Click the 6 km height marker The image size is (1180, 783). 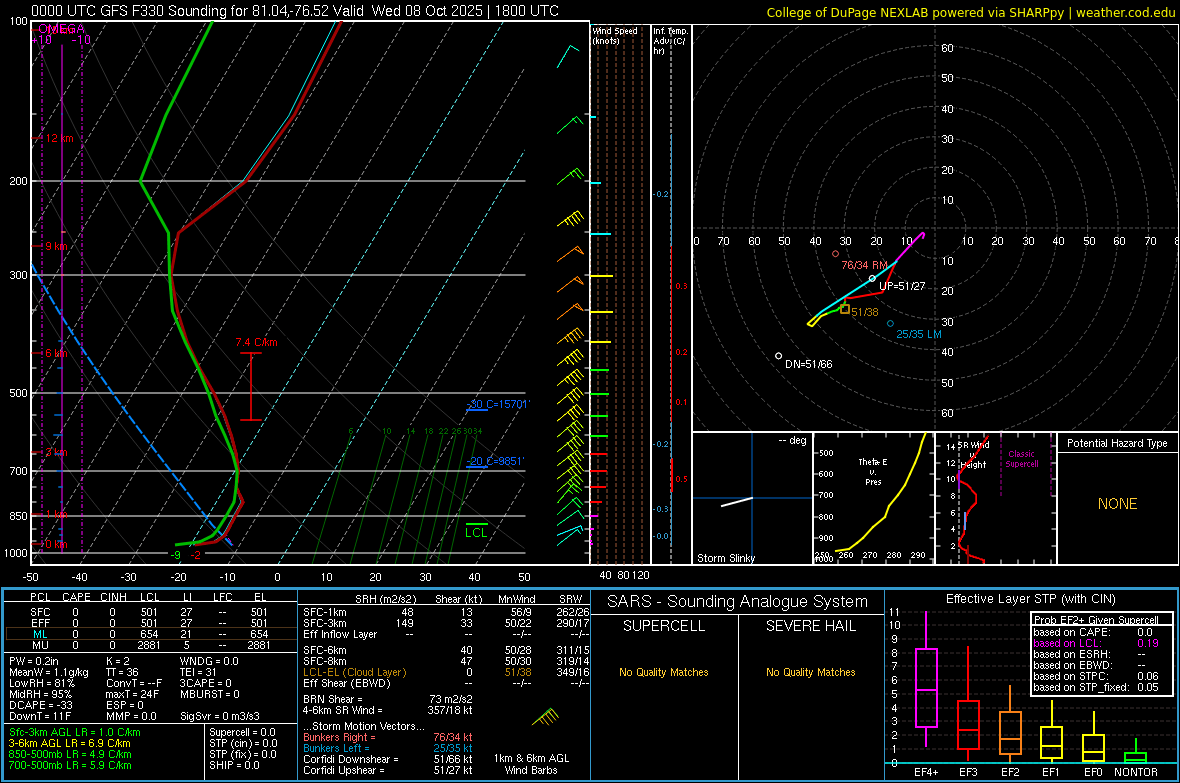tap(56, 353)
